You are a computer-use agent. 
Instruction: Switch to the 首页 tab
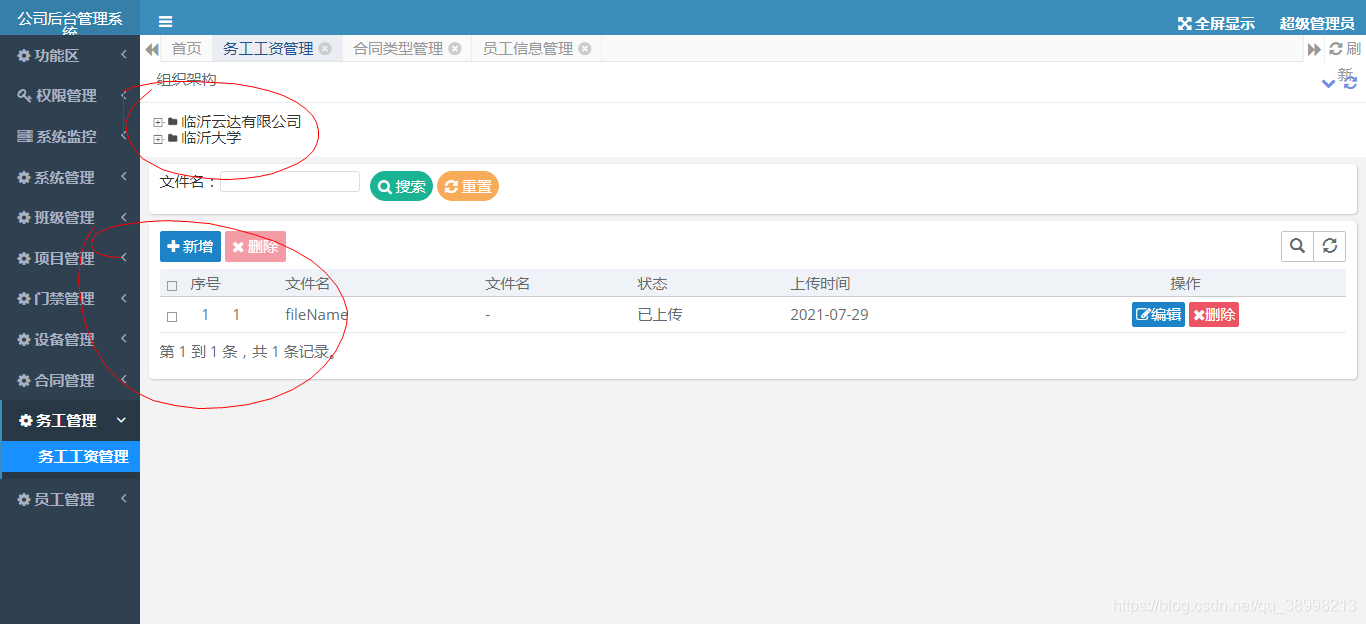point(186,48)
